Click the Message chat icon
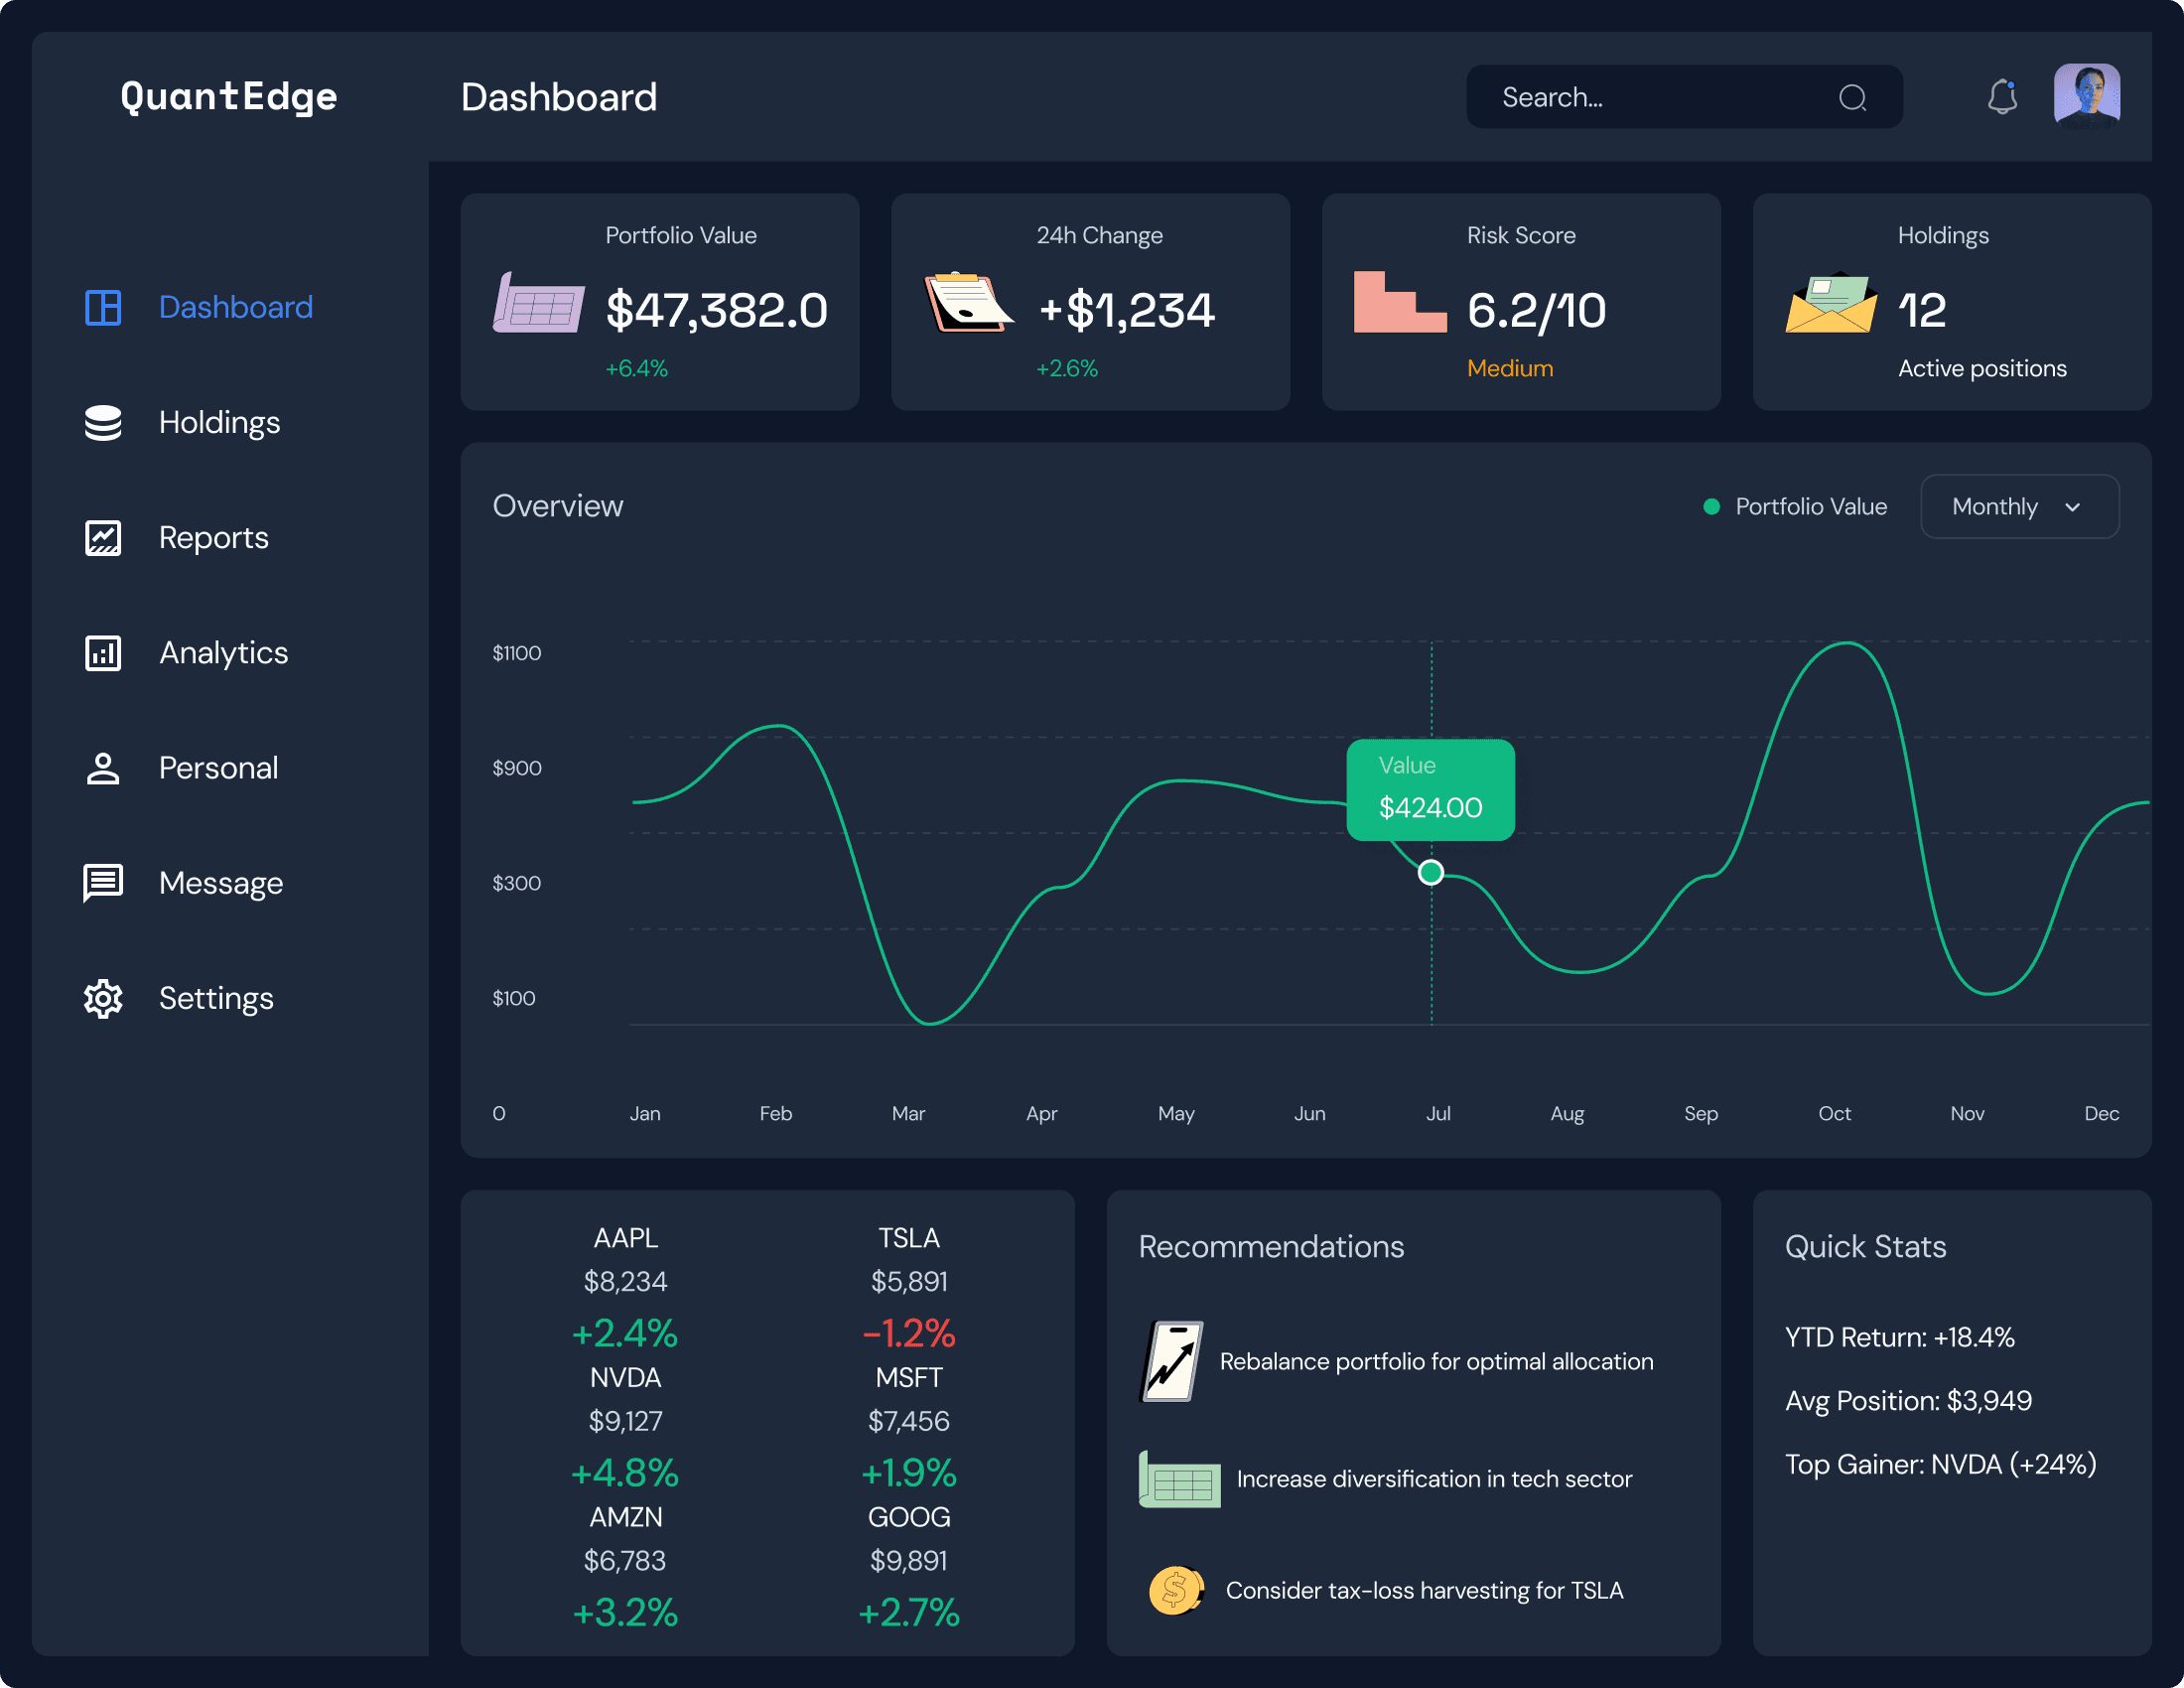2184x1688 pixels. [103, 884]
